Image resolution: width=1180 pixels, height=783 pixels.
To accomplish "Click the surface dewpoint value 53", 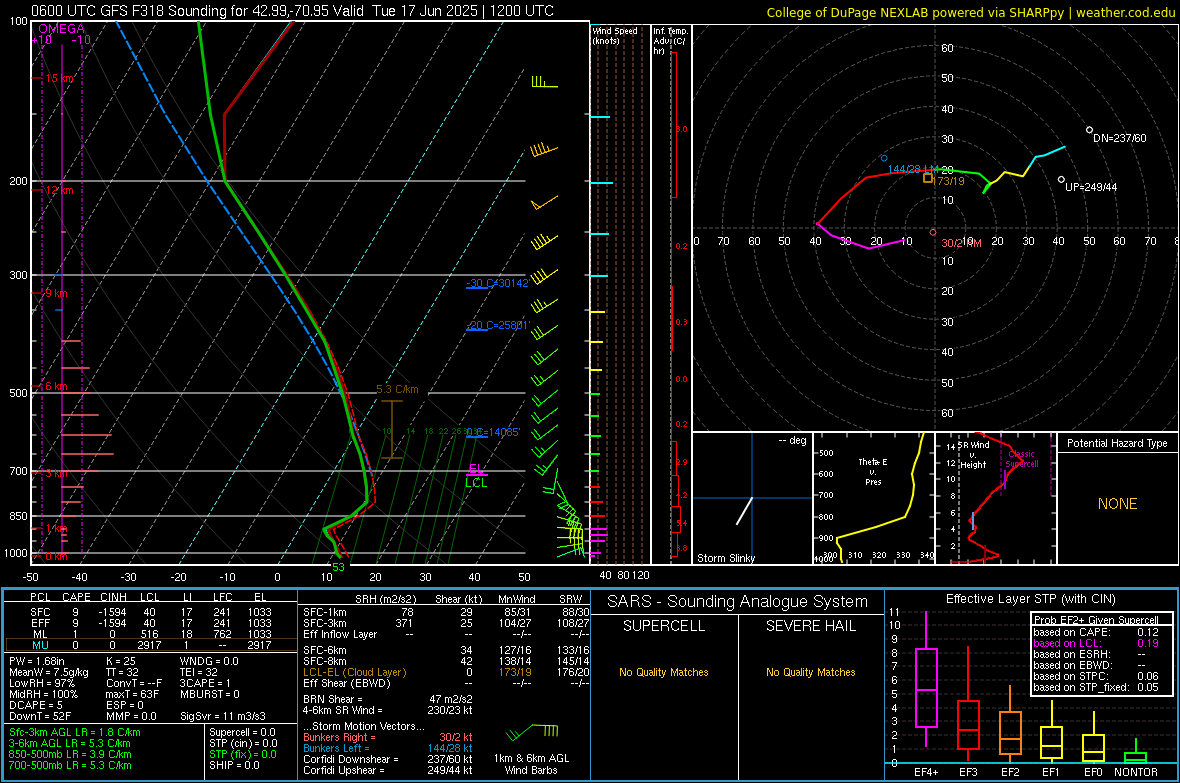I will 338,567.
